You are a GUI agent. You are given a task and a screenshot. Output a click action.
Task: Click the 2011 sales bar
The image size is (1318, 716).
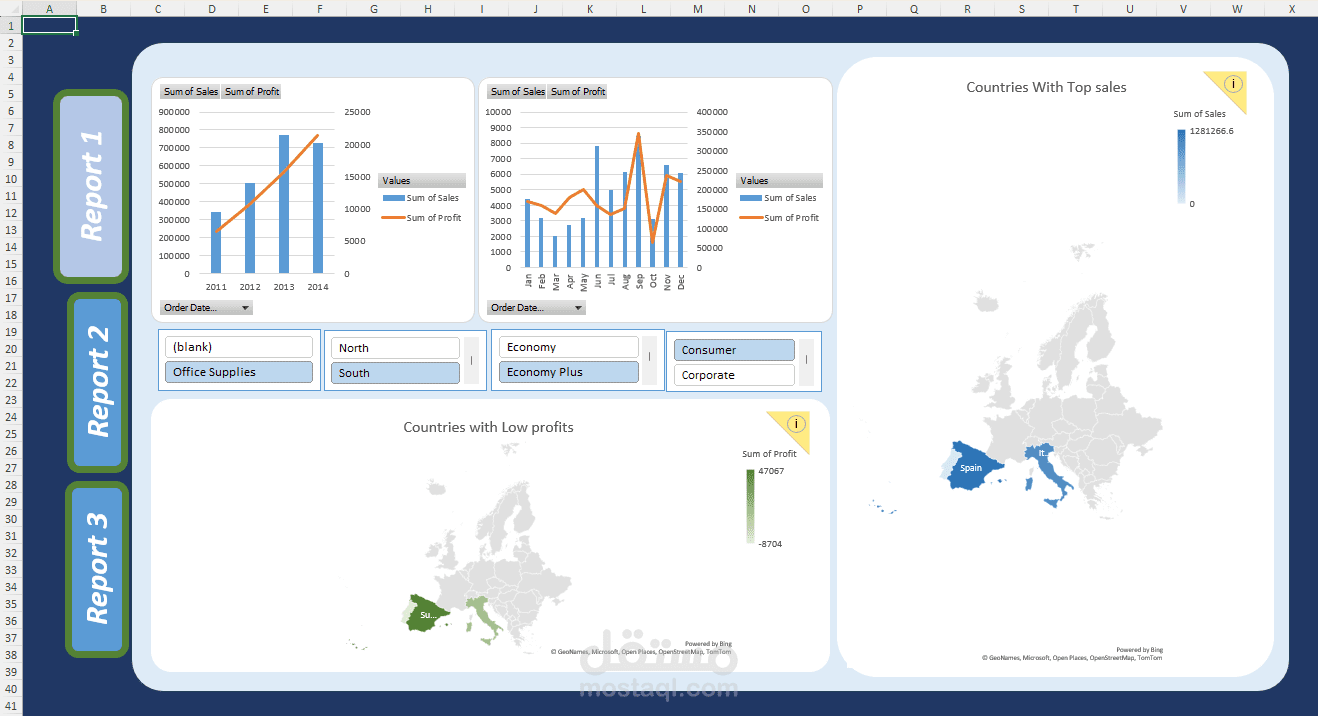[x=216, y=243]
